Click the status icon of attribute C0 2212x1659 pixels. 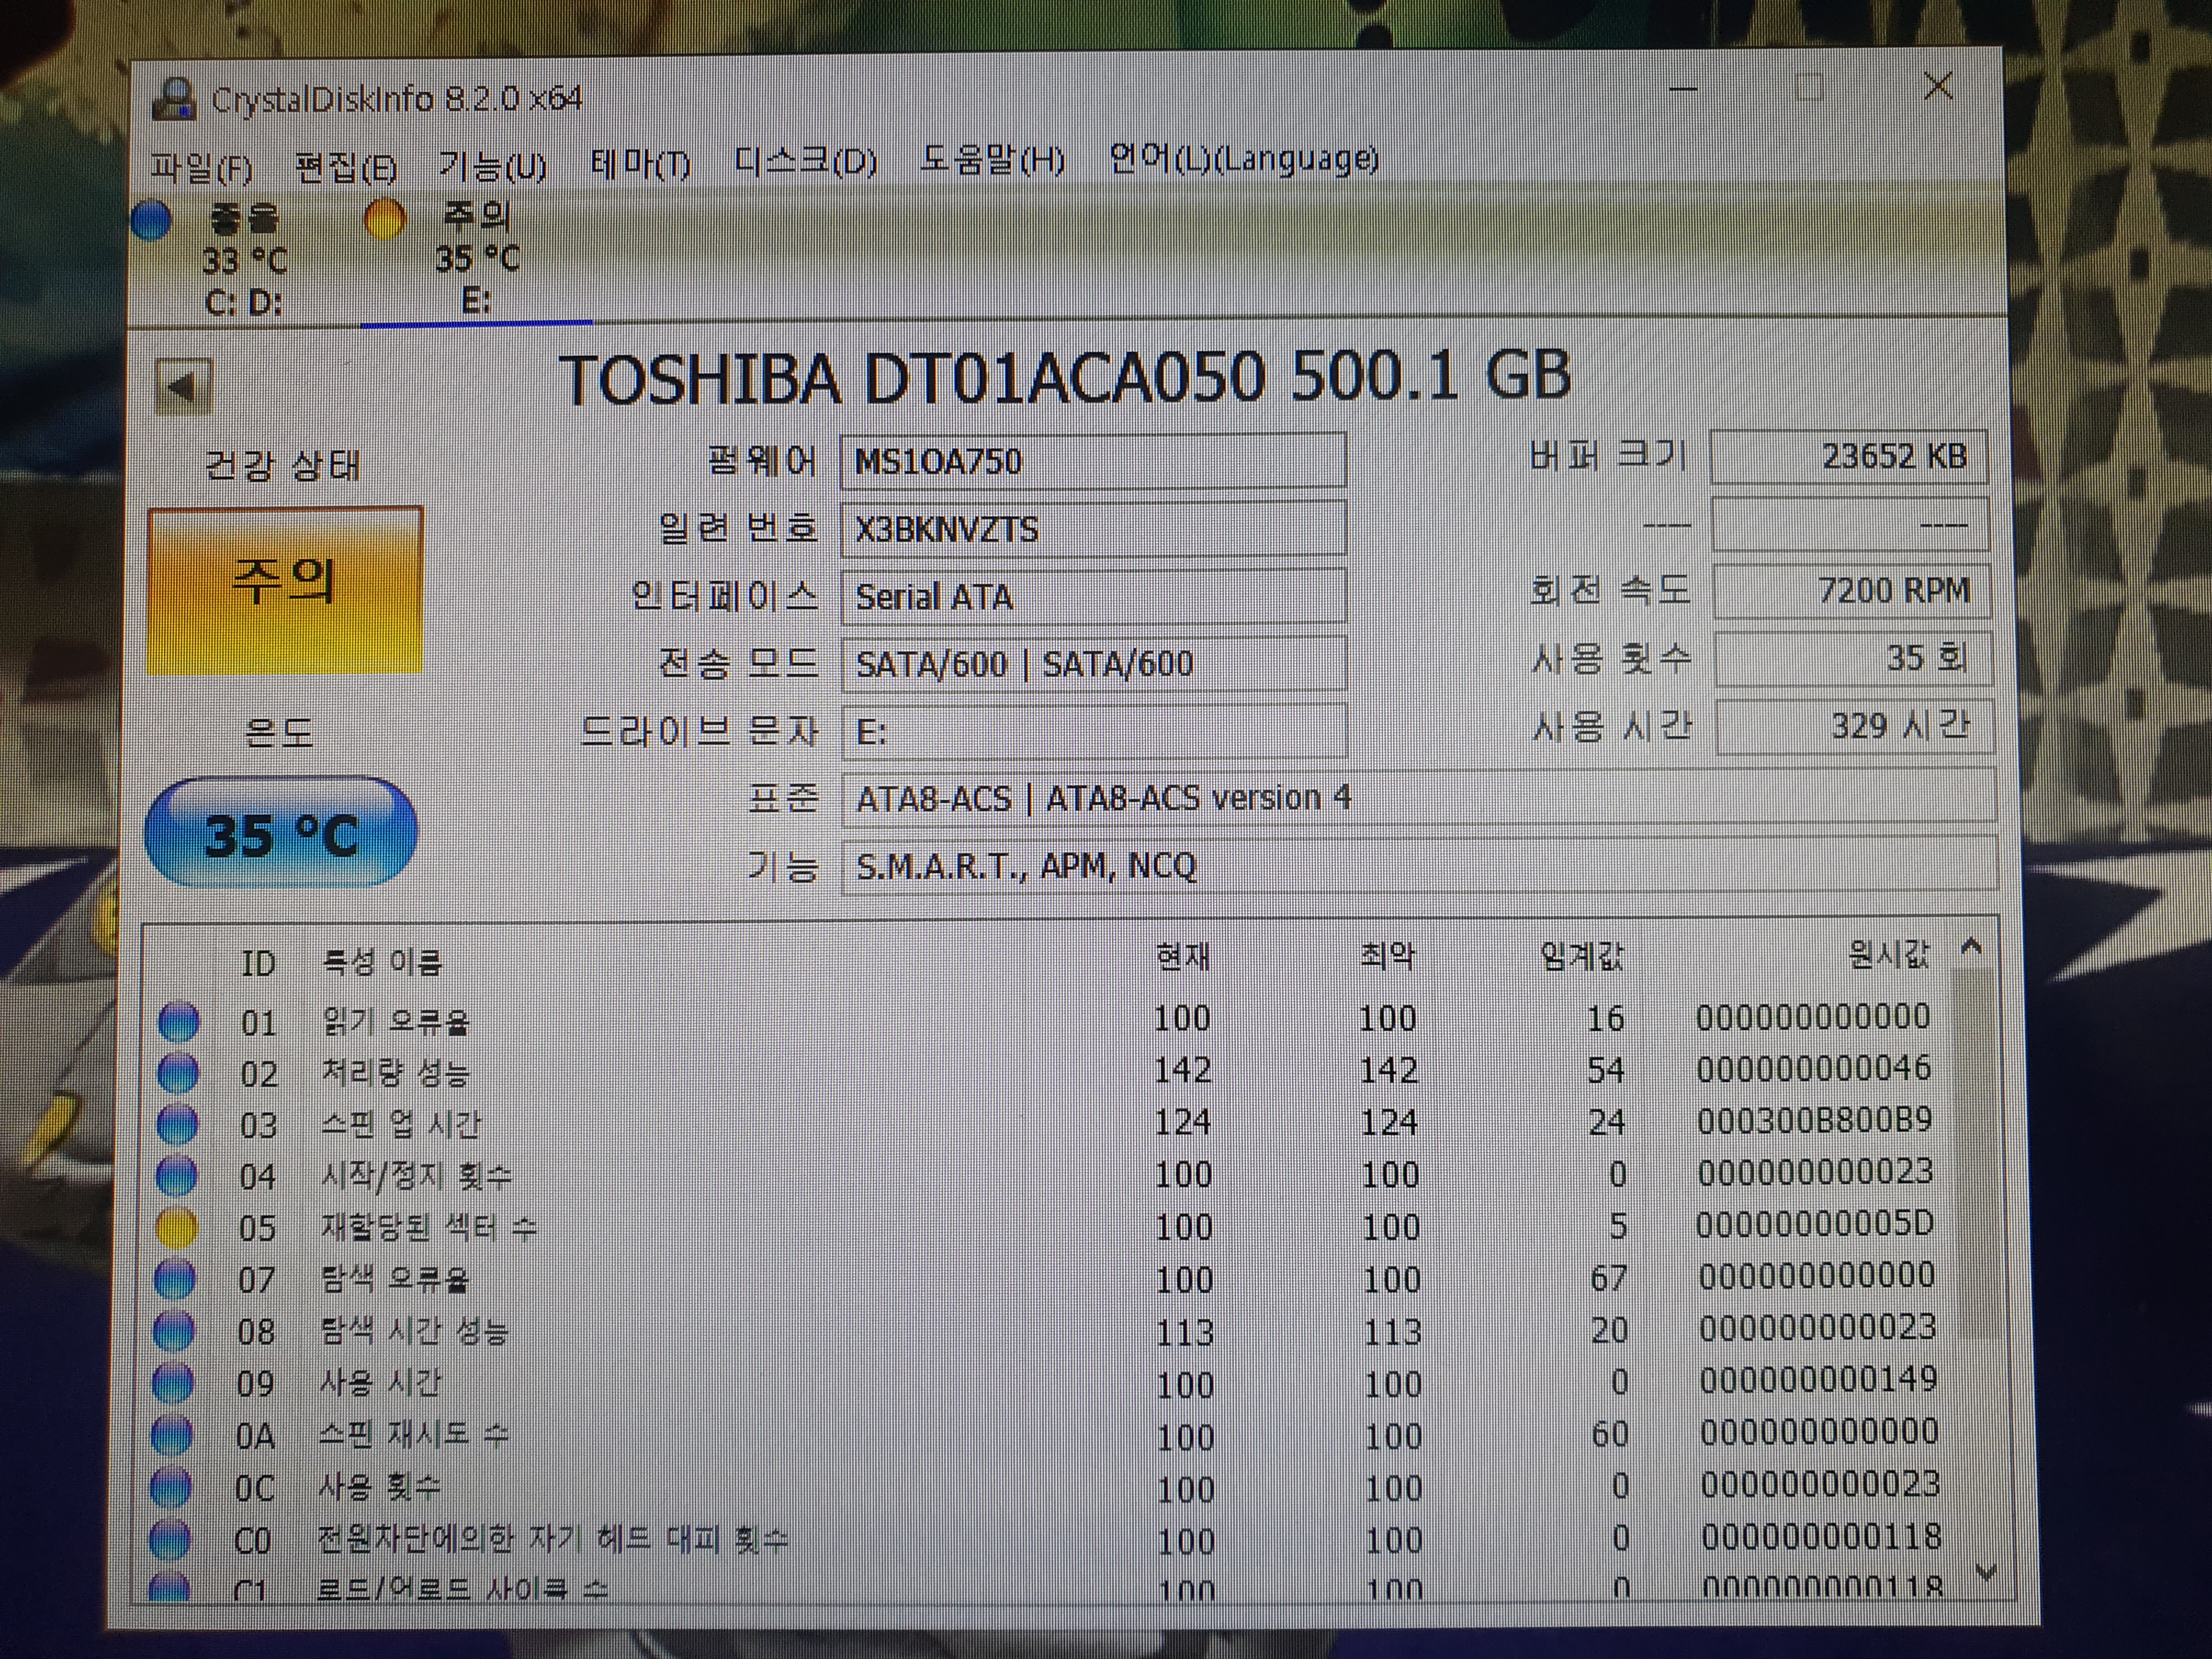170,1540
